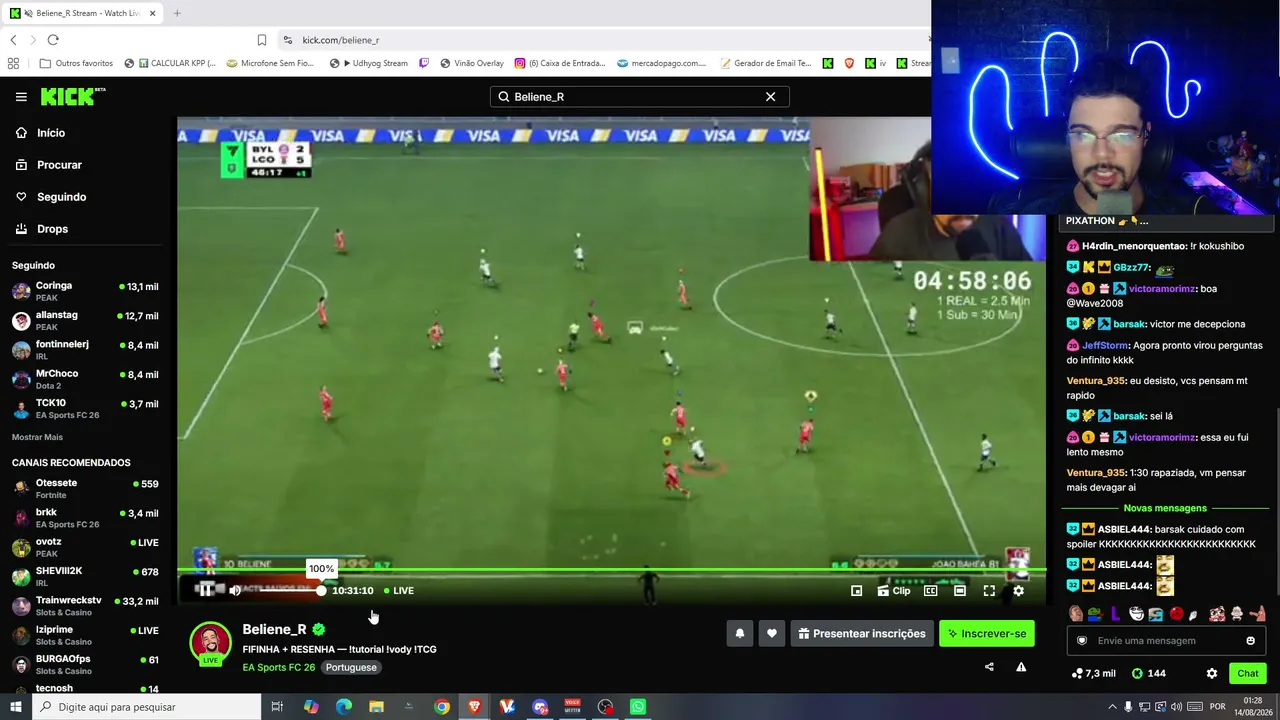Click the green Chat send button
1280x720 pixels.
click(x=1247, y=673)
